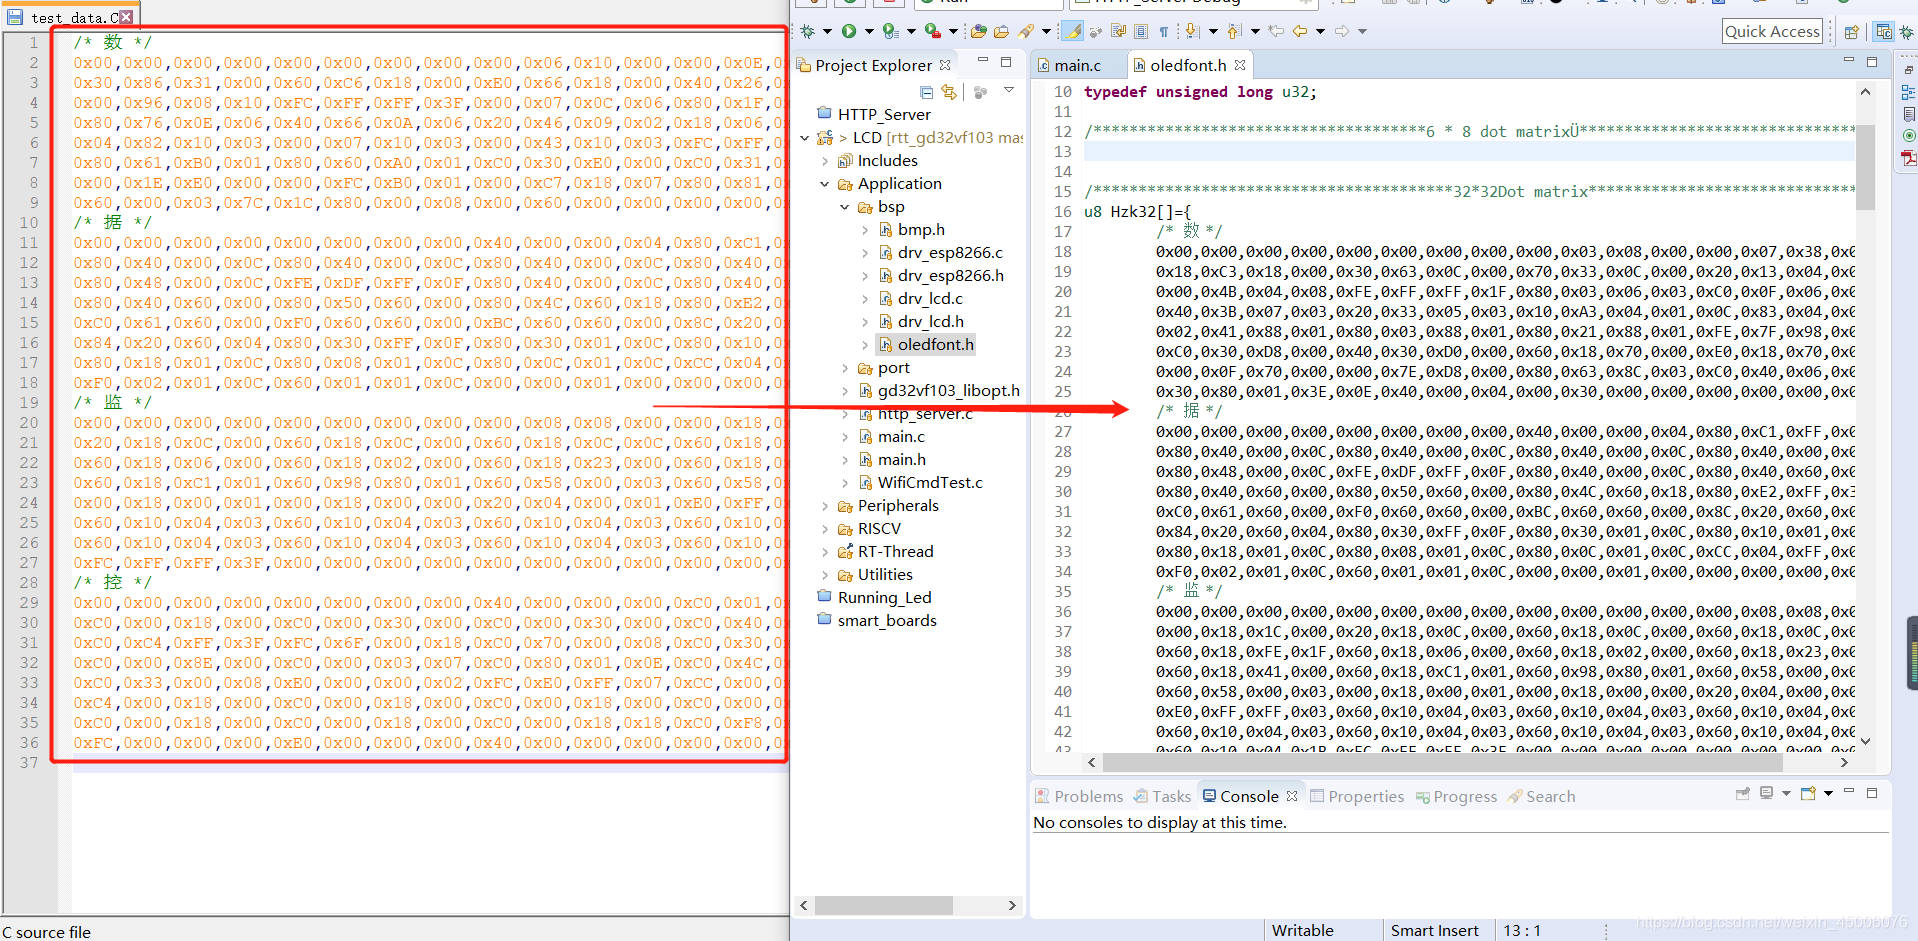
Task: Expand the Peripherals folder
Action: (x=825, y=506)
